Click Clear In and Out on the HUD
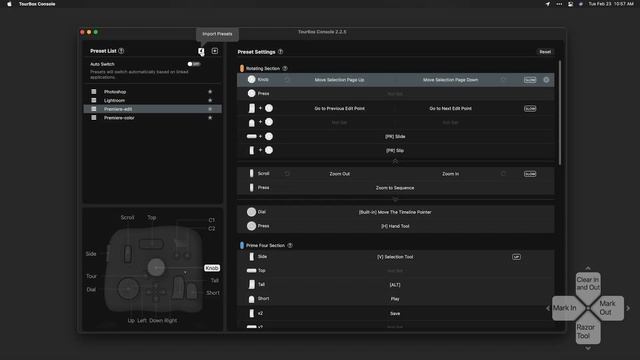The image size is (640, 360). pos(588,284)
